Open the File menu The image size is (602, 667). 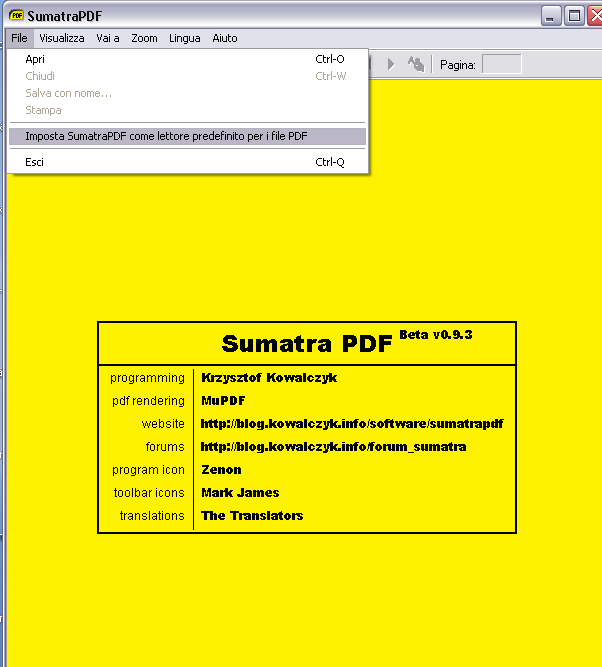pos(20,38)
